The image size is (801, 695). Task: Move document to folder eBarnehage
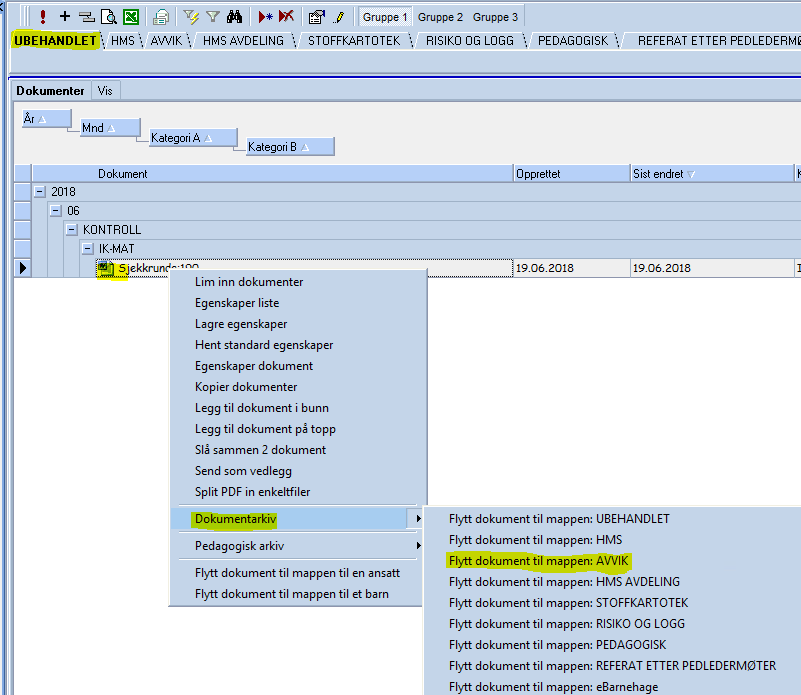coord(613,686)
